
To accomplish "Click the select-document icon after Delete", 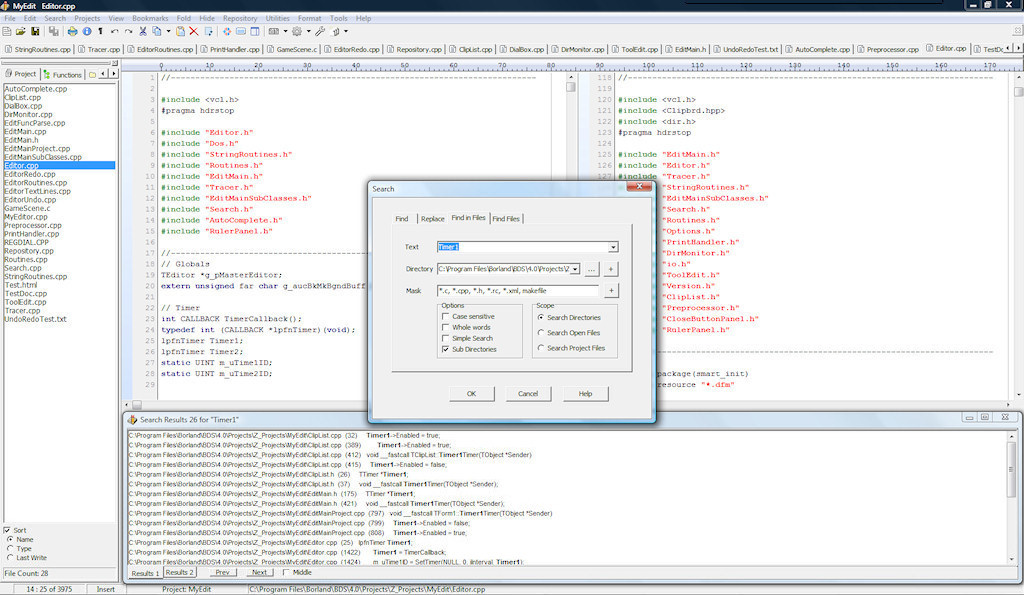I will coord(209,31).
